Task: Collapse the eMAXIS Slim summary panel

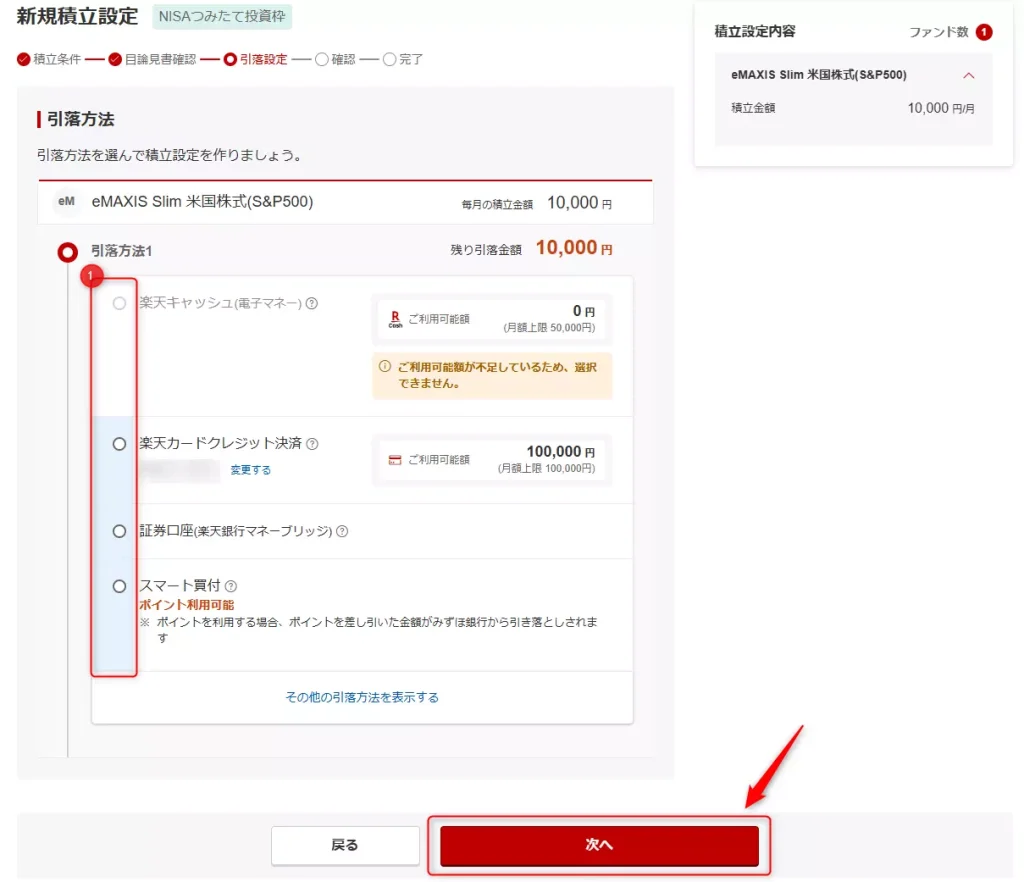Action: (968, 75)
